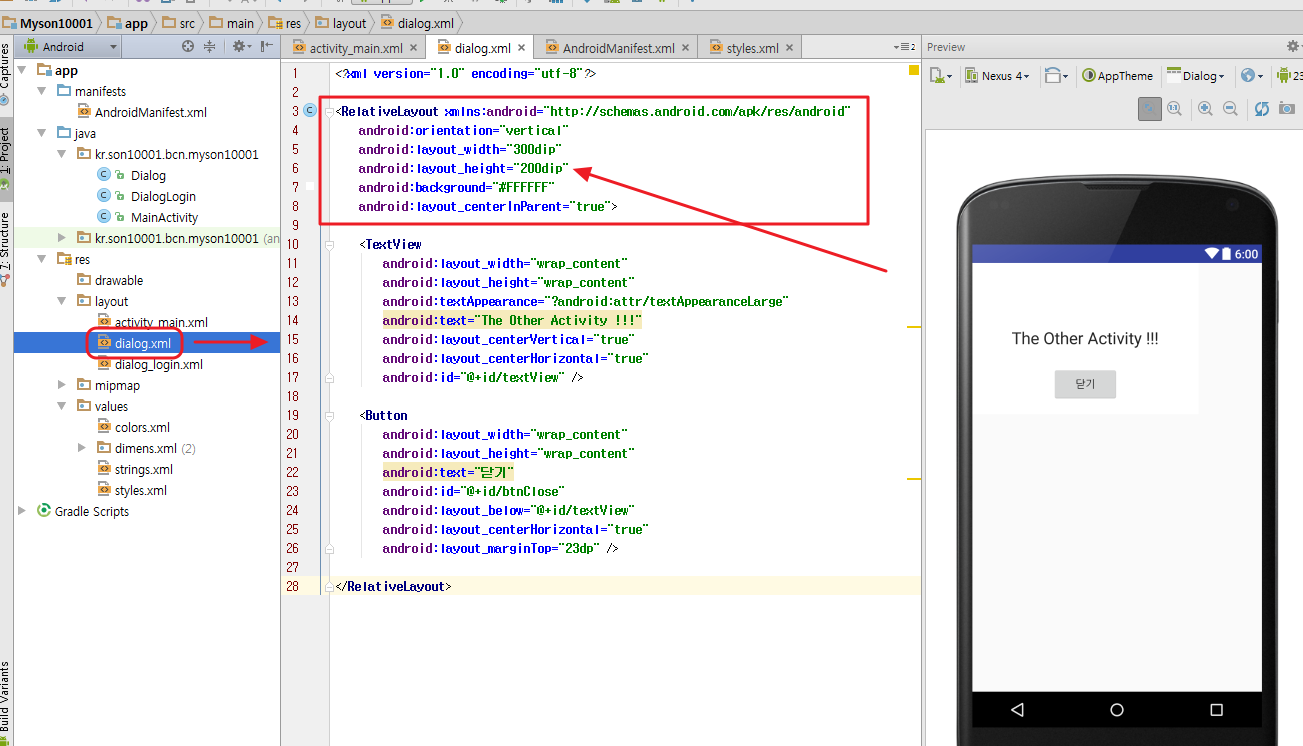Fold the RelativeLayout tag at line 3
The image size is (1303, 746).
pyautogui.click(x=328, y=111)
